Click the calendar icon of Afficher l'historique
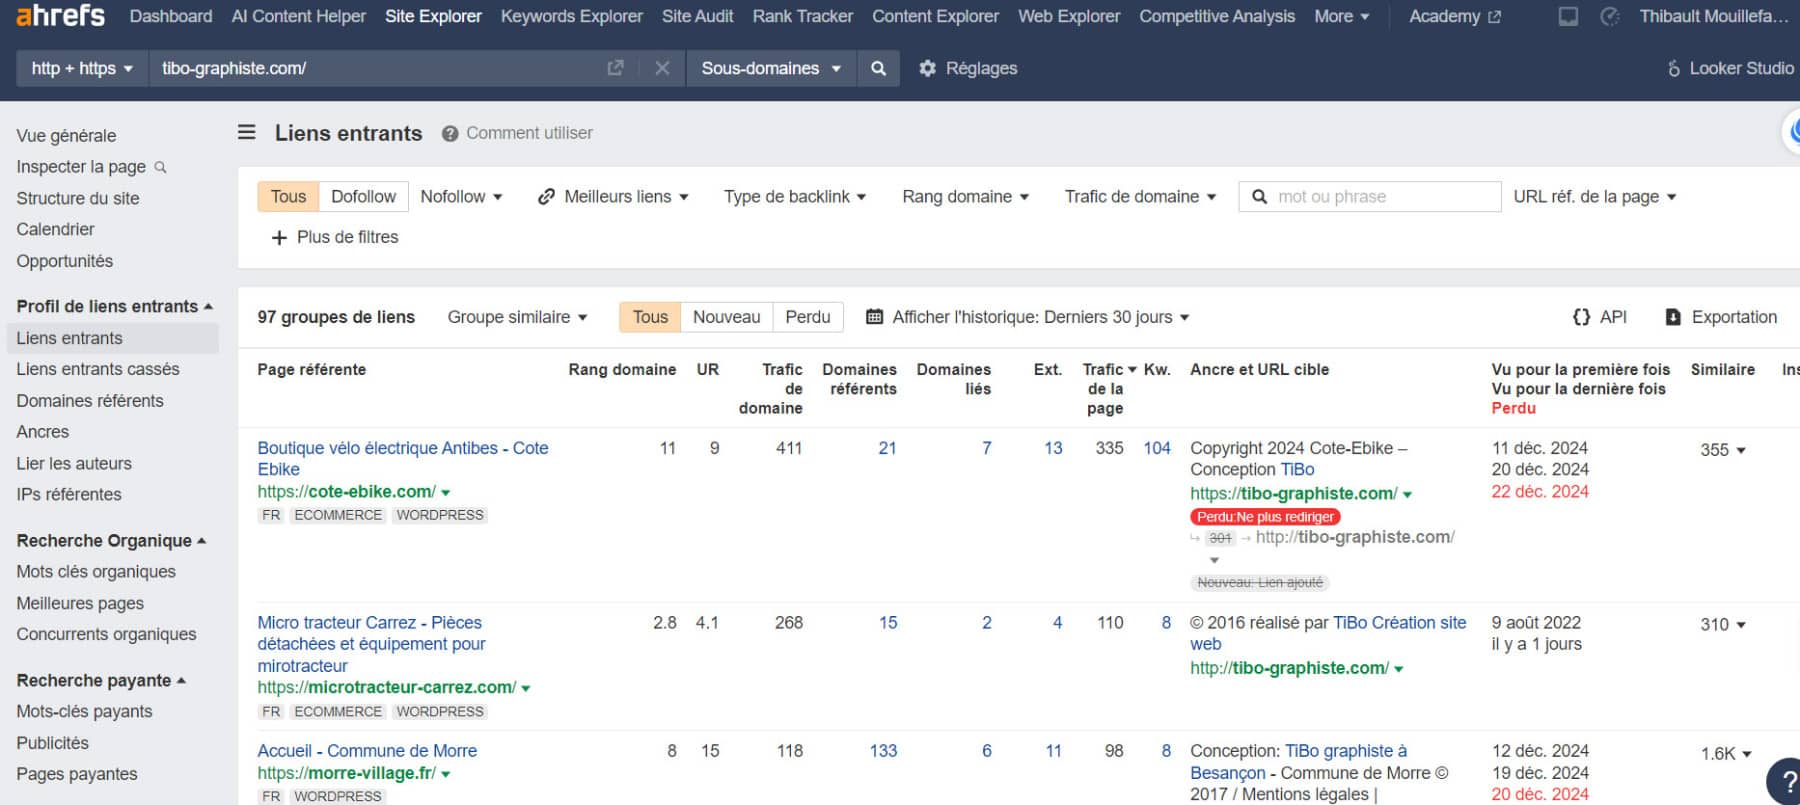1800x805 pixels. 874,317
